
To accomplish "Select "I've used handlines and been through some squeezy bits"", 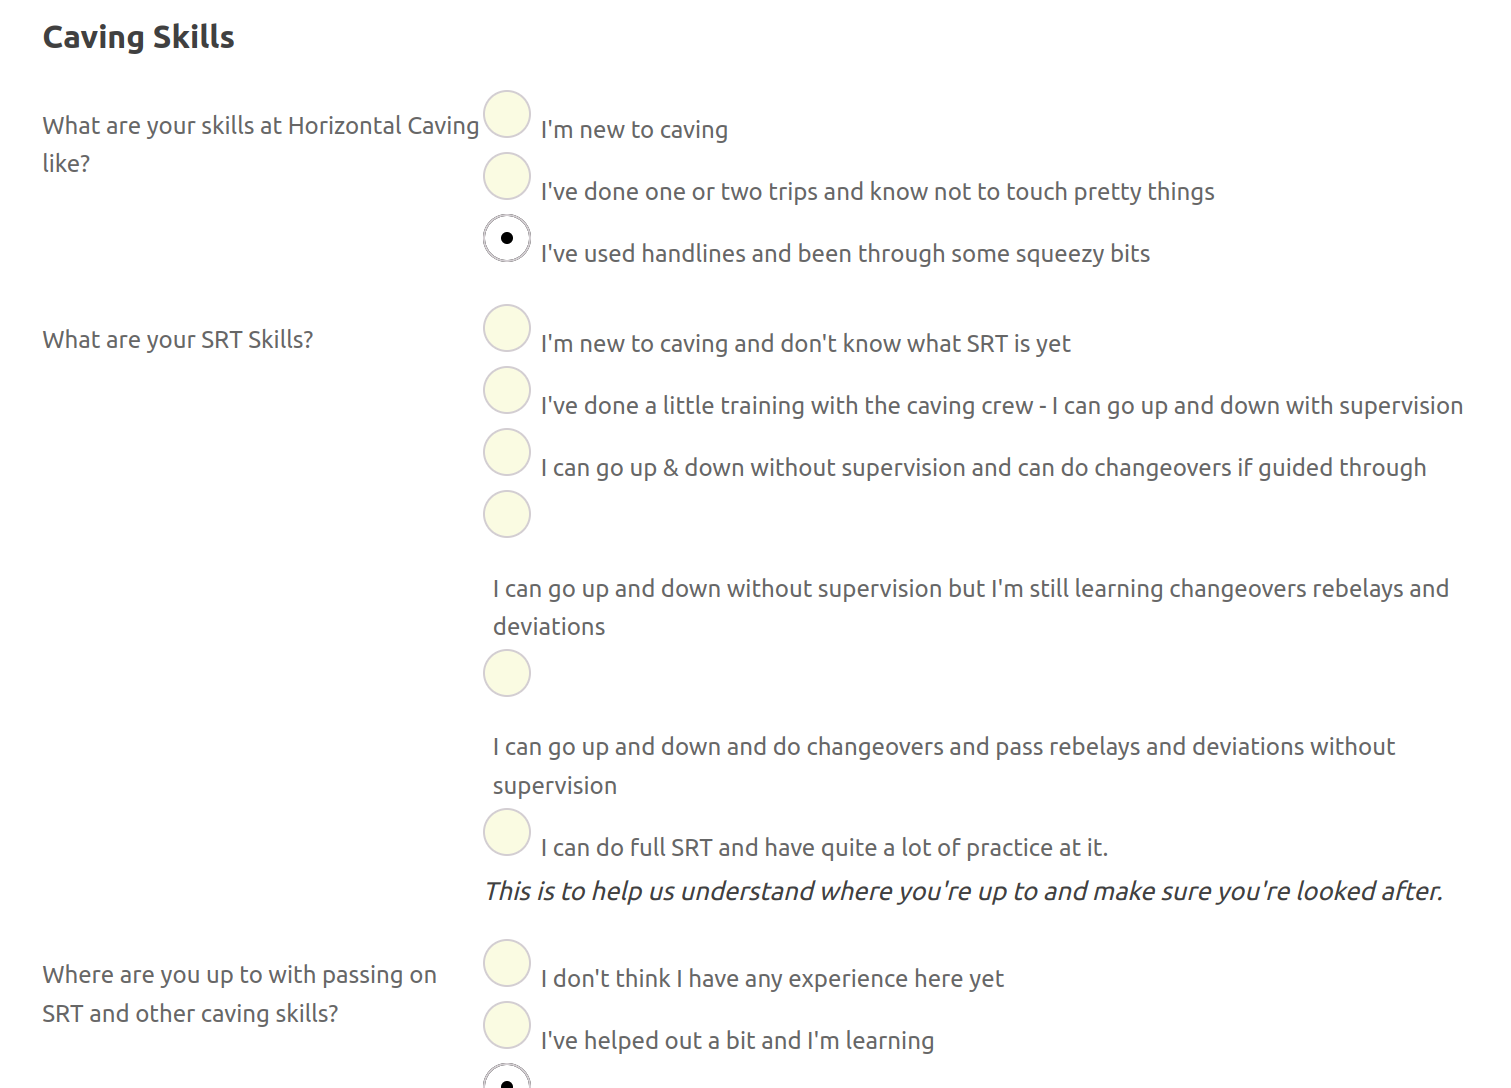I will pos(506,239).
